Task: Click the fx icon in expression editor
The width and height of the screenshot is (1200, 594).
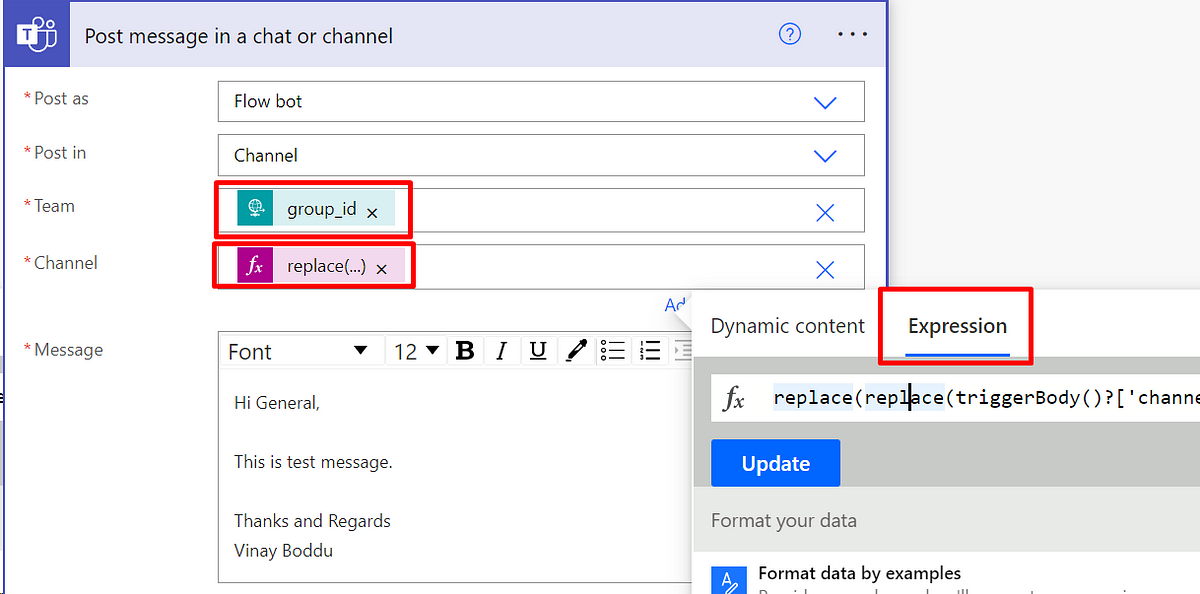Action: pos(735,397)
